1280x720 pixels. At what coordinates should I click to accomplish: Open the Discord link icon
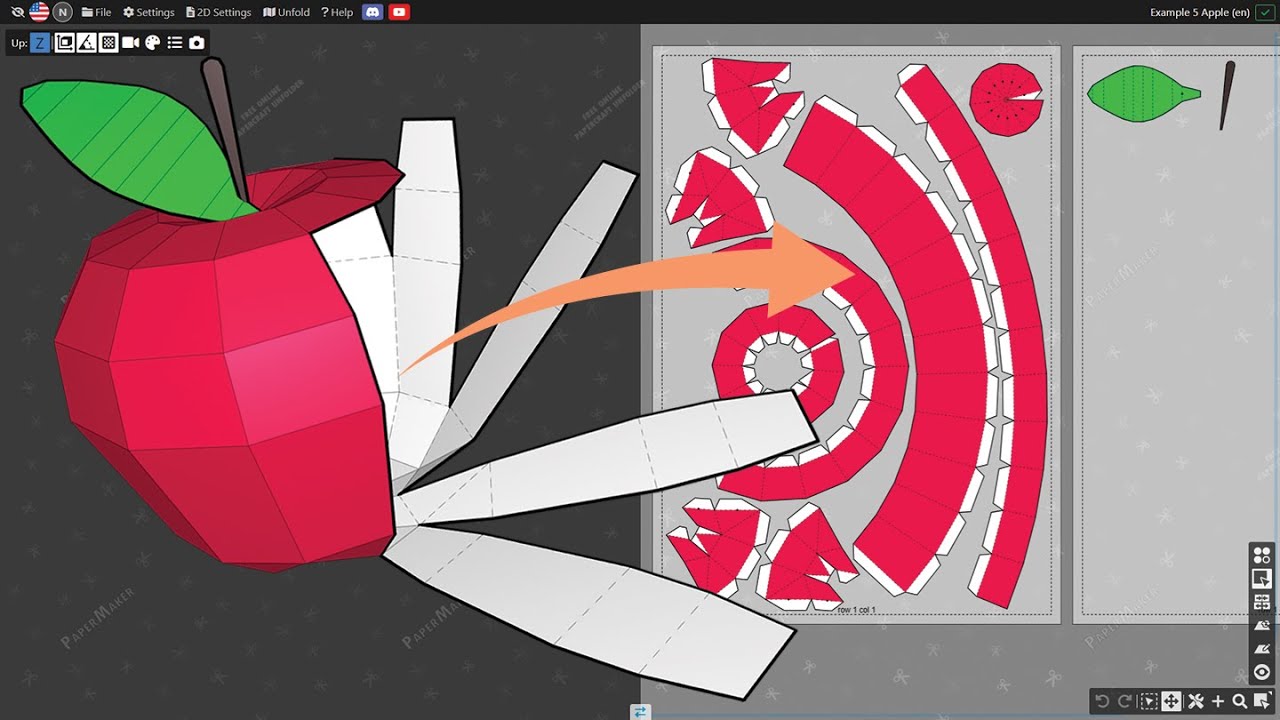[x=372, y=12]
